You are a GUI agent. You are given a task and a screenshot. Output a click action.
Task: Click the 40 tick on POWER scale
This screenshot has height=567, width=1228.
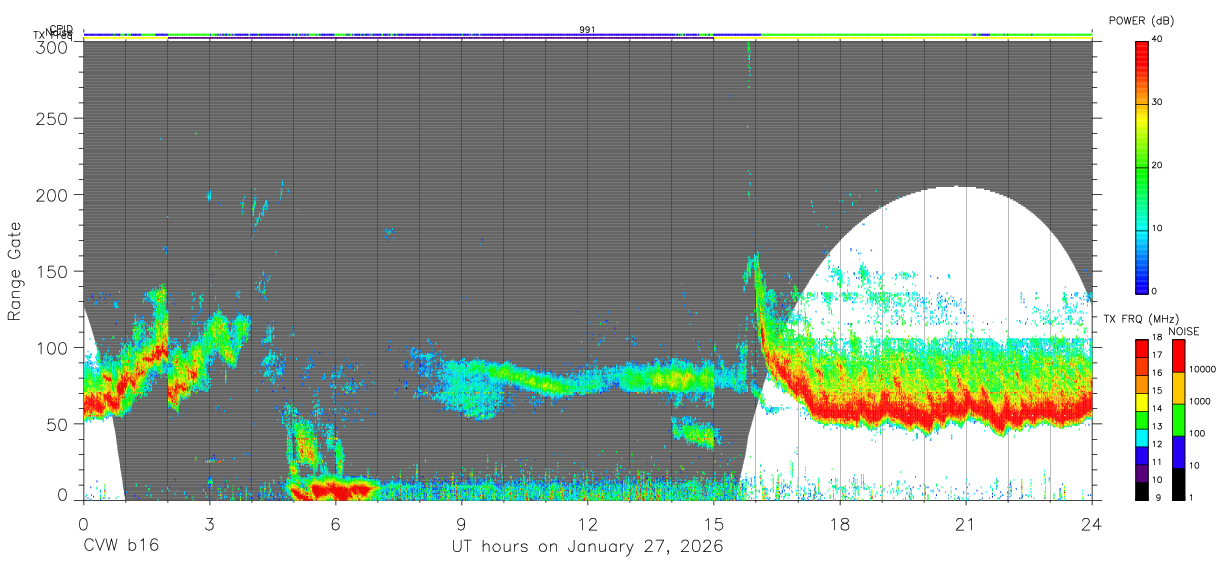click(x=1159, y=40)
